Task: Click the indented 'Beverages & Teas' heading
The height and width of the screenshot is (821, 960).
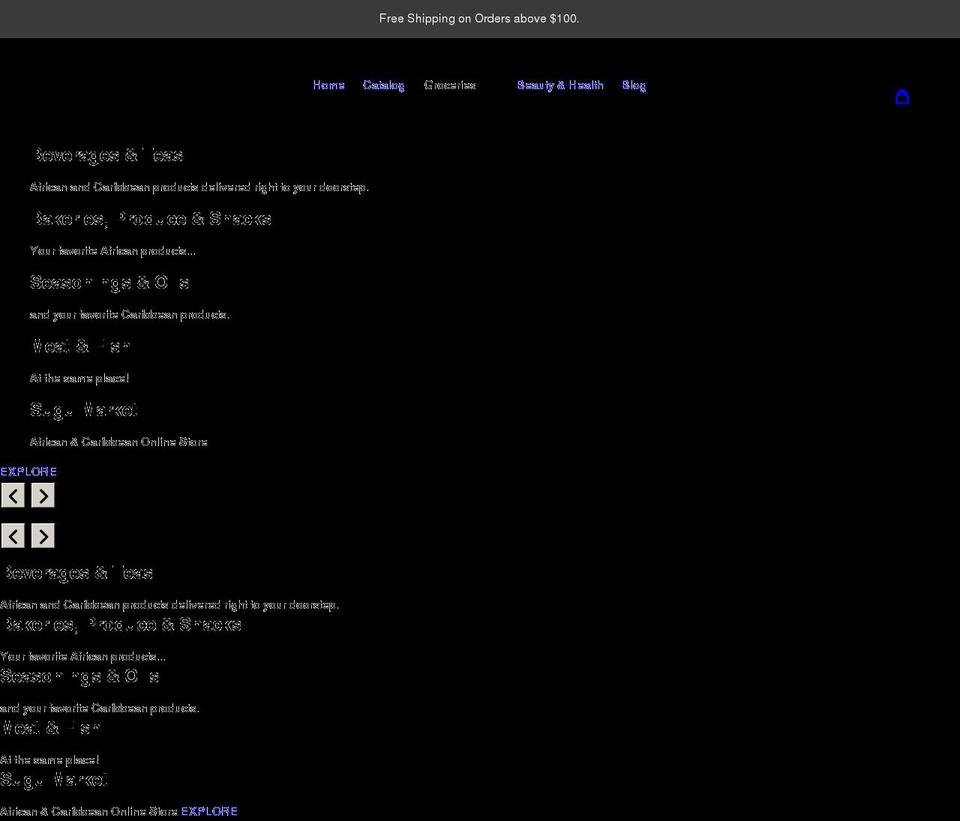Action: tap(107, 155)
